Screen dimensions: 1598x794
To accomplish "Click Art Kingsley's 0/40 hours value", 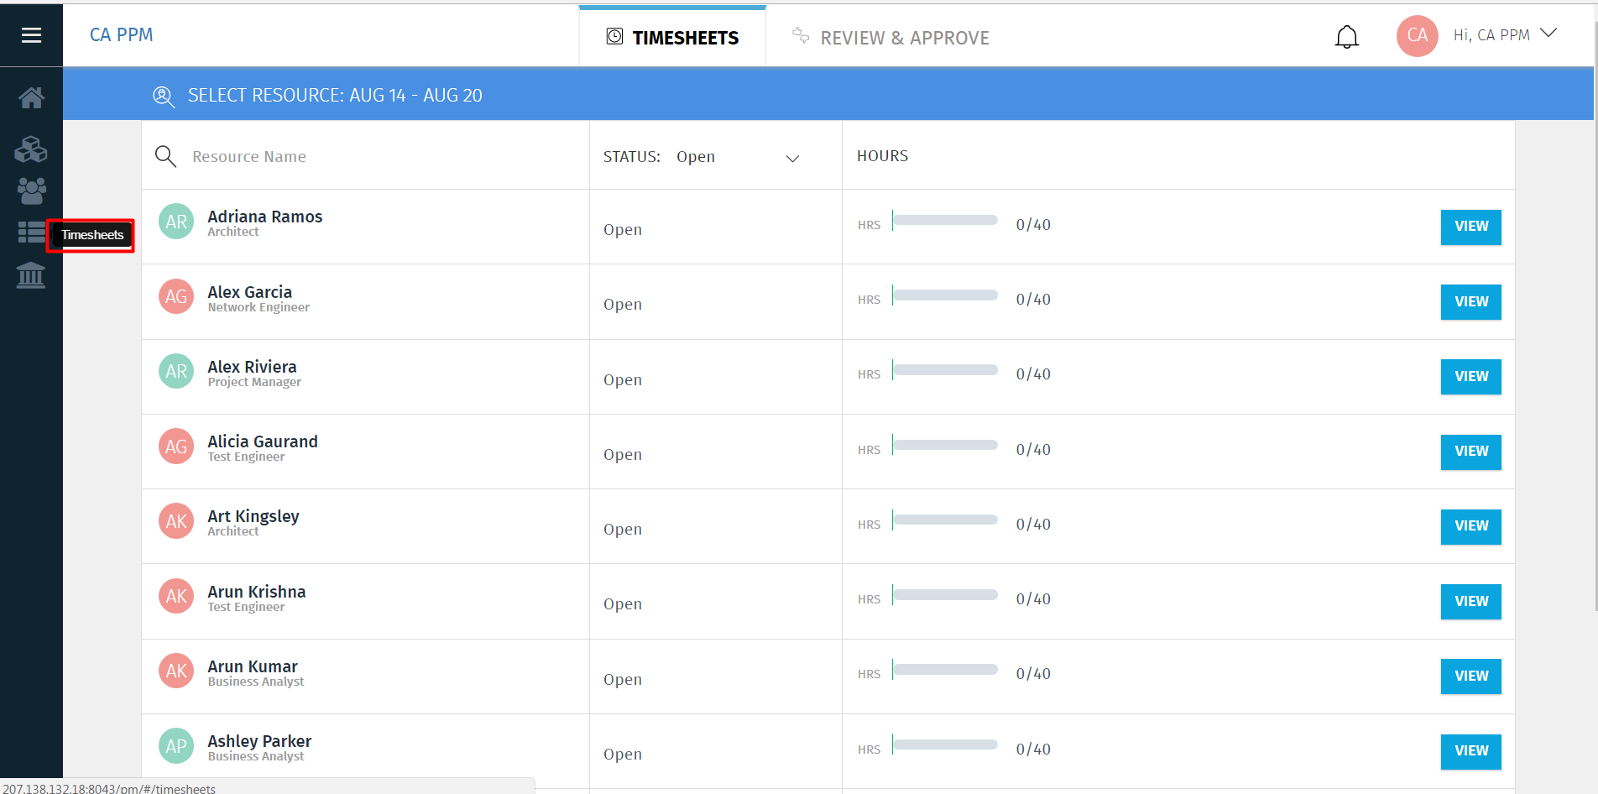I will point(1033,524).
